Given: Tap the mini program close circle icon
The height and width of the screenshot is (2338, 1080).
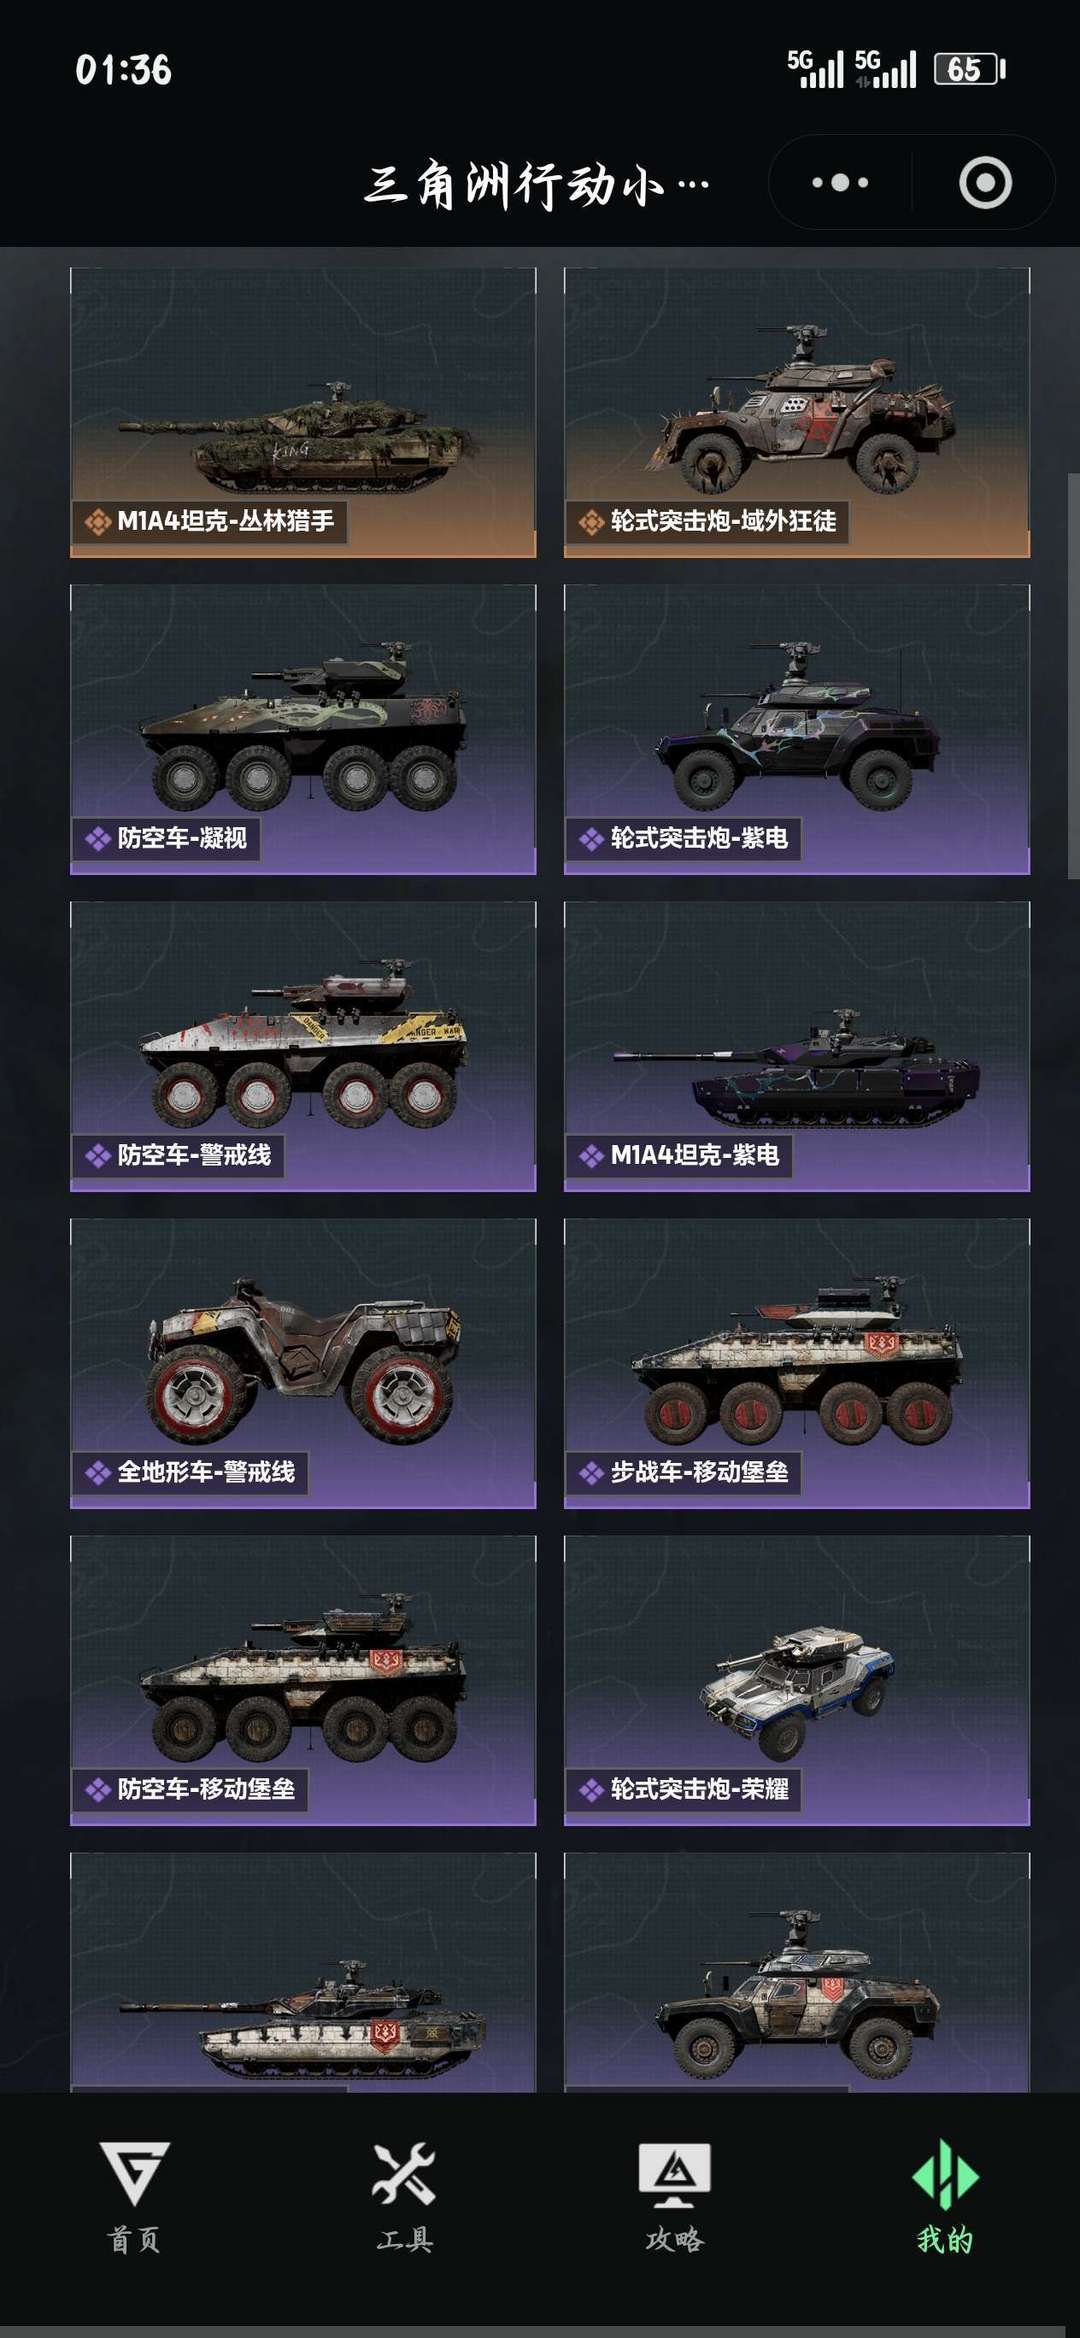Looking at the screenshot, I should [x=985, y=183].
